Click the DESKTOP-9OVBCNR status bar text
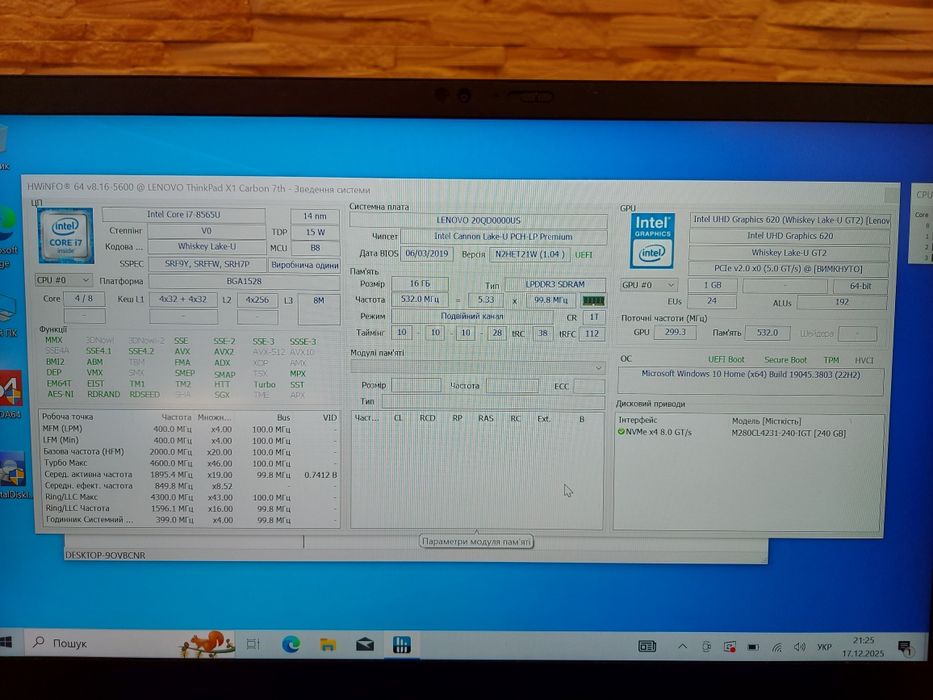This screenshot has width=933, height=700. tap(105, 555)
